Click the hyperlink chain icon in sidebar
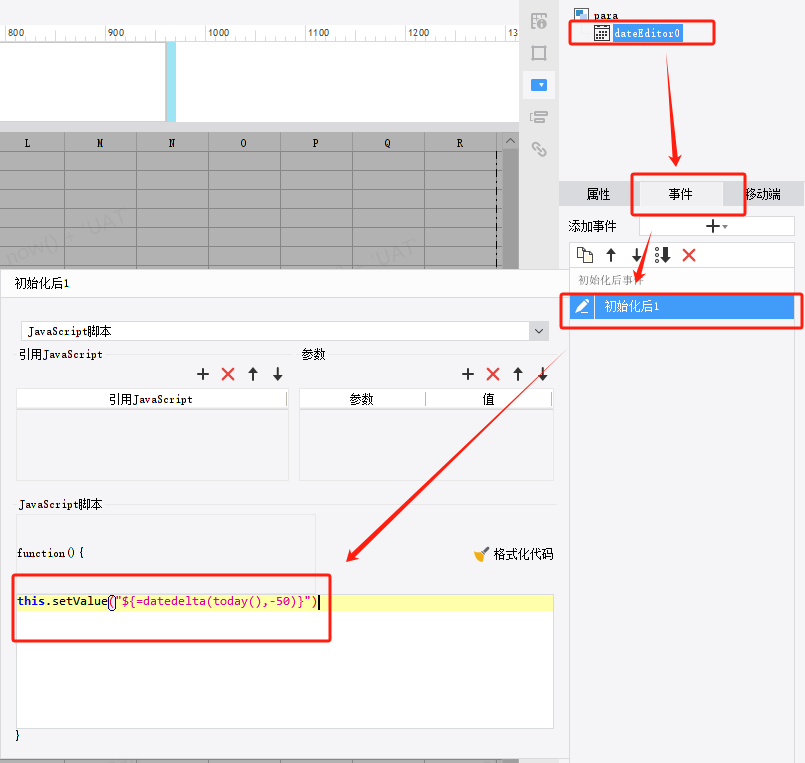805x763 pixels. click(x=539, y=149)
